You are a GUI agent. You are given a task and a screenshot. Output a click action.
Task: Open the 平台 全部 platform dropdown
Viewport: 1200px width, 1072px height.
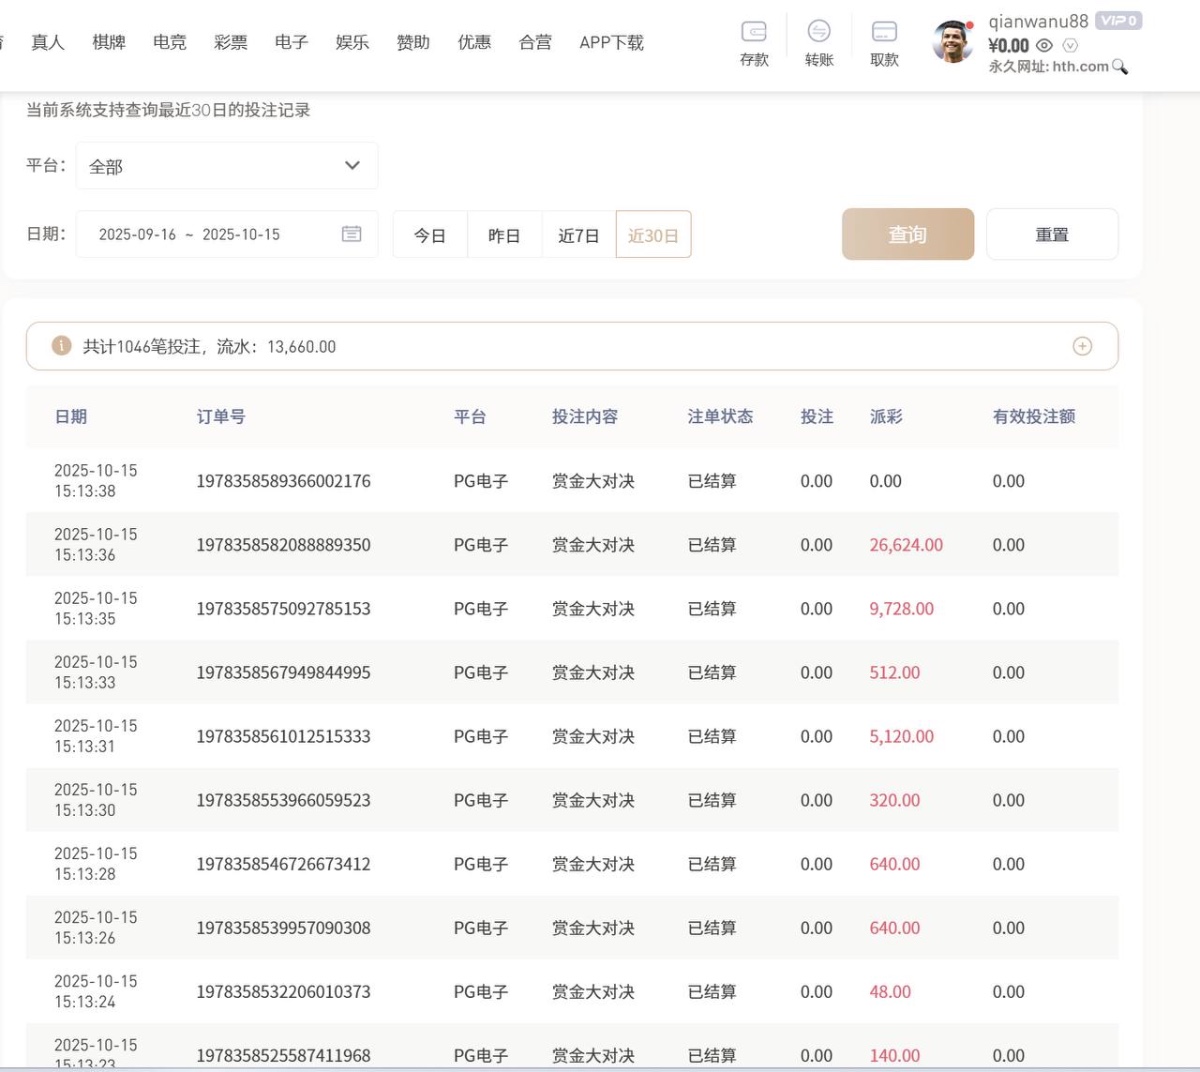point(227,165)
